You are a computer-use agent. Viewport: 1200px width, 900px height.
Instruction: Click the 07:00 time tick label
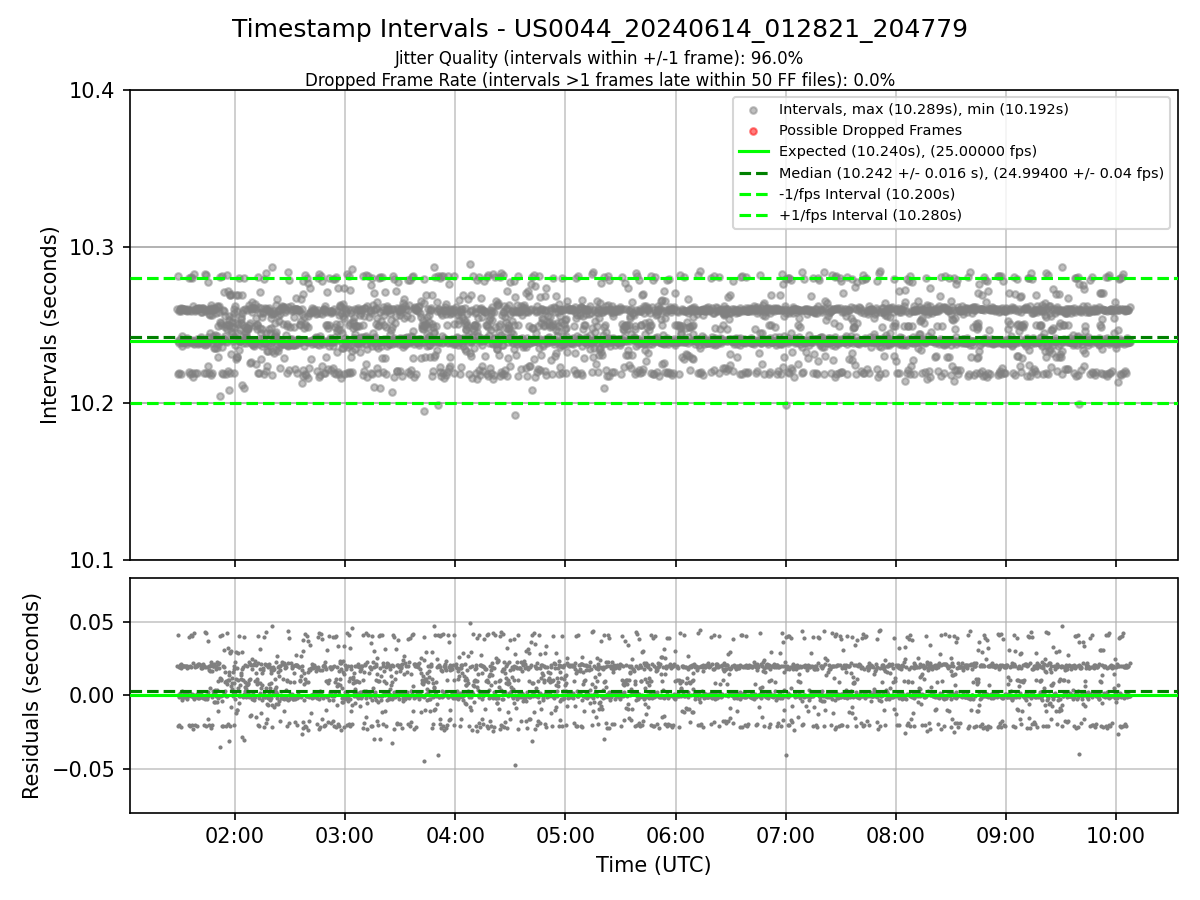pyautogui.click(x=785, y=835)
